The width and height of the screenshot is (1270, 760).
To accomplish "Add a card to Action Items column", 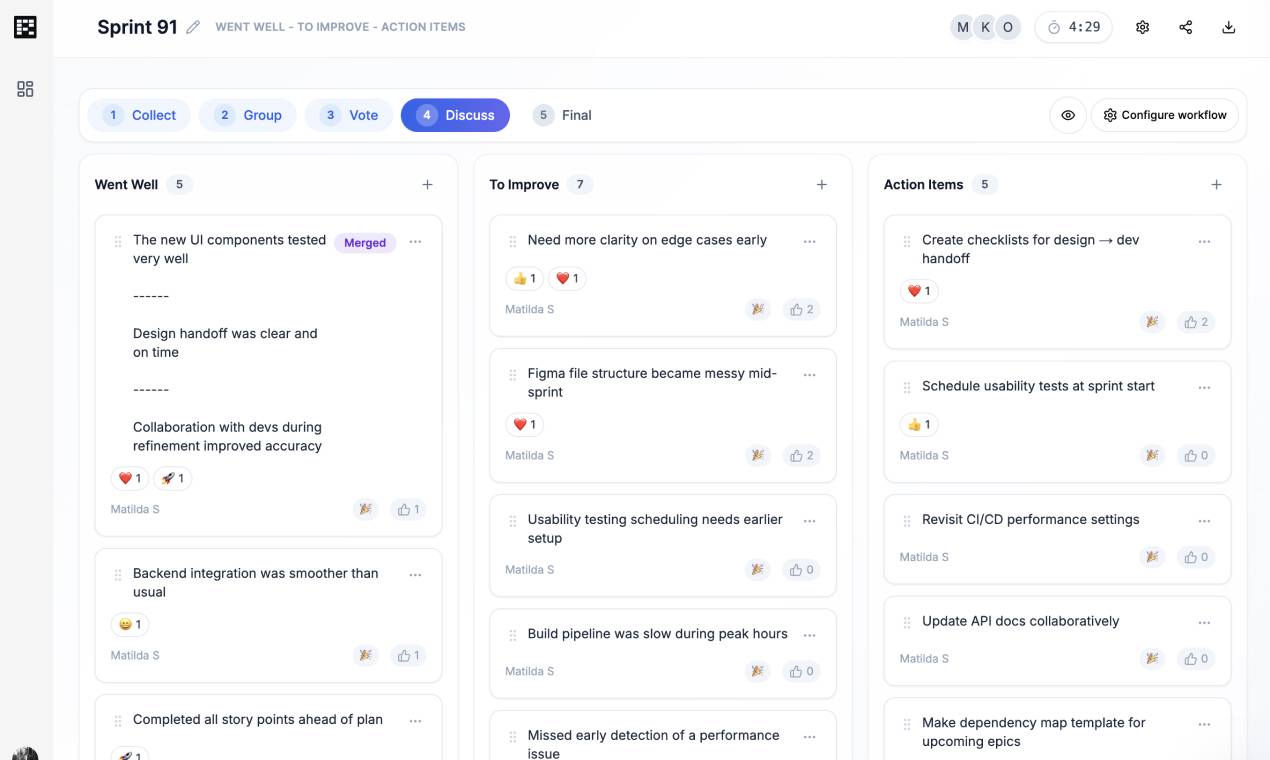I will (x=1216, y=185).
